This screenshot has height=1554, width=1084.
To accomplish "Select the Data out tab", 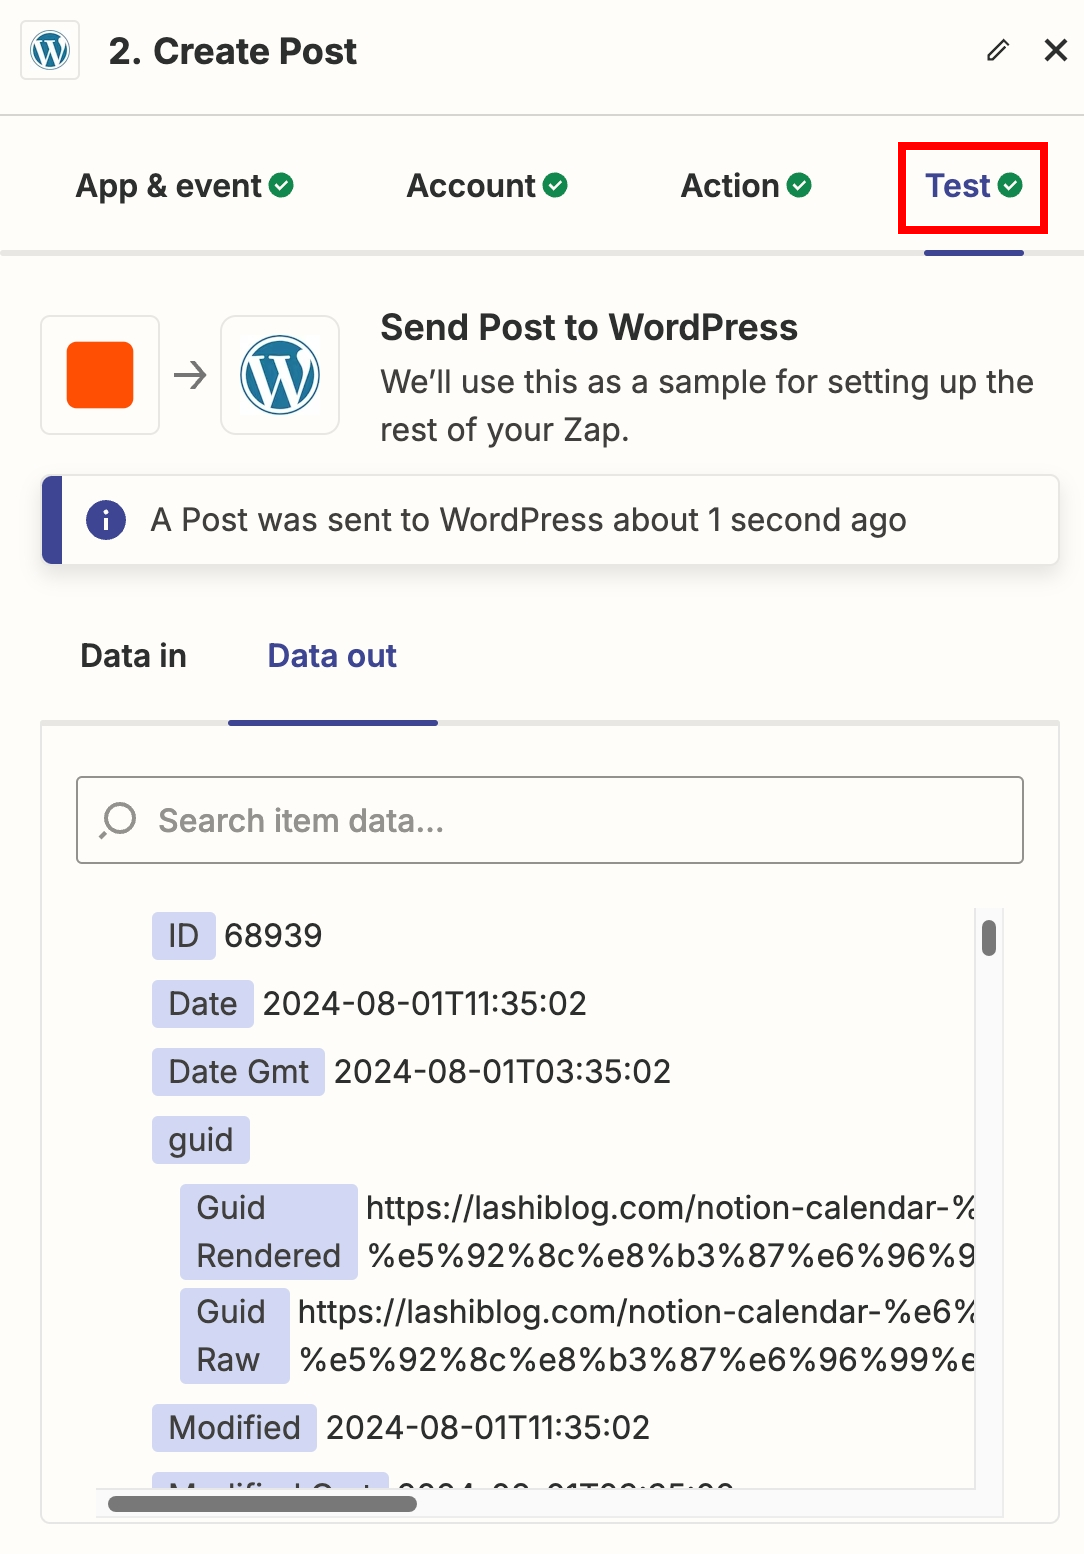I will click(332, 656).
